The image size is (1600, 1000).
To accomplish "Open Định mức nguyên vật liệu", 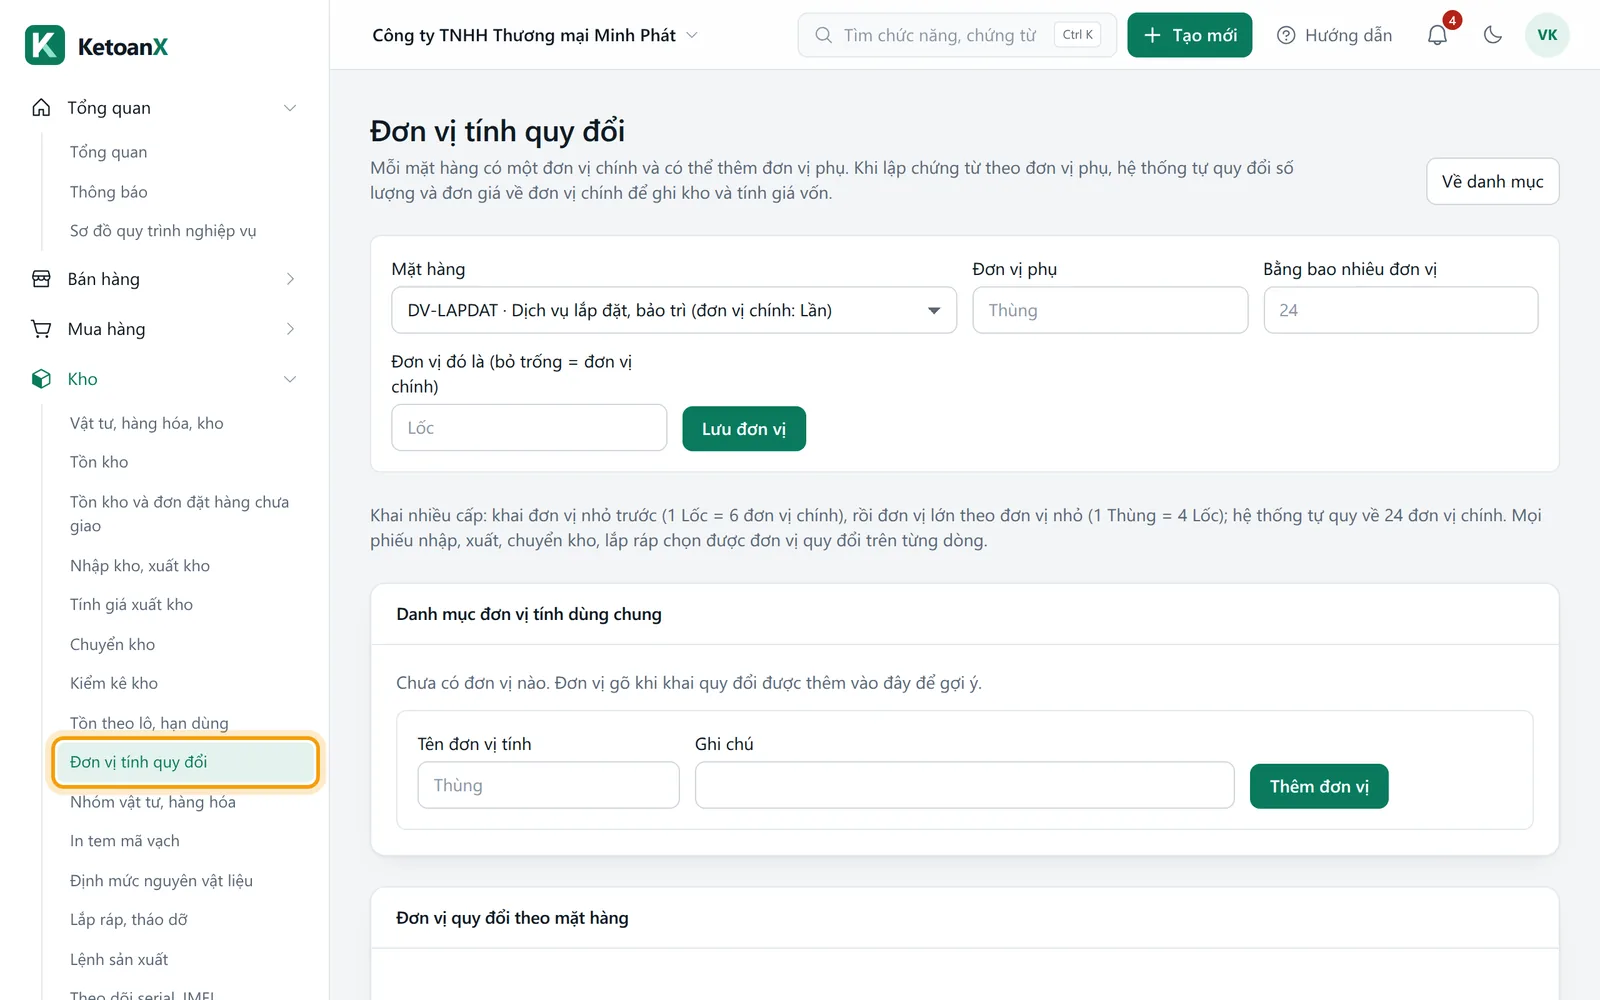I will (161, 881).
